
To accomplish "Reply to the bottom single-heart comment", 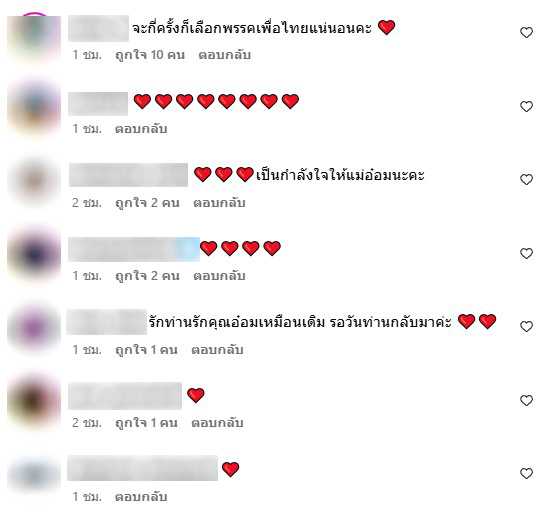I will pyautogui.click(x=141, y=496).
